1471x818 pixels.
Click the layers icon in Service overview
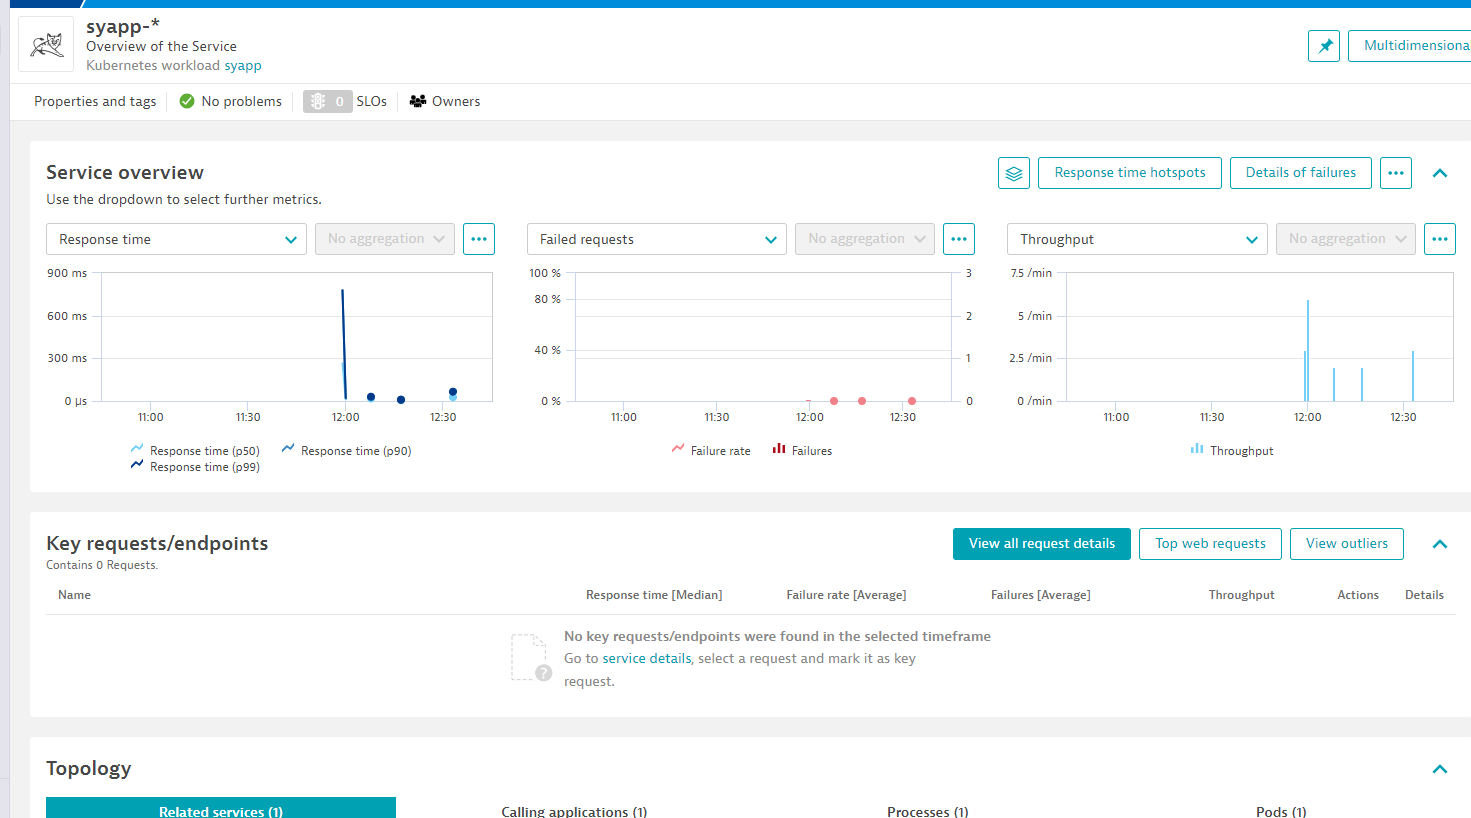1014,173
